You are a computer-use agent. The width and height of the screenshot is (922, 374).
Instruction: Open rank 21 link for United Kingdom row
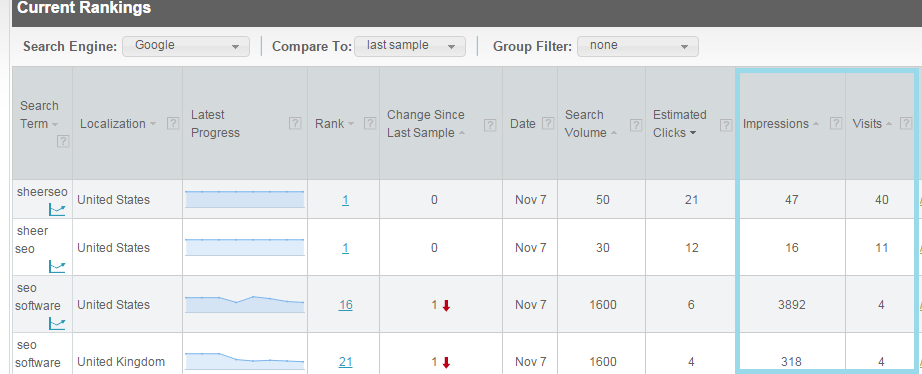[x=346, y=362]
